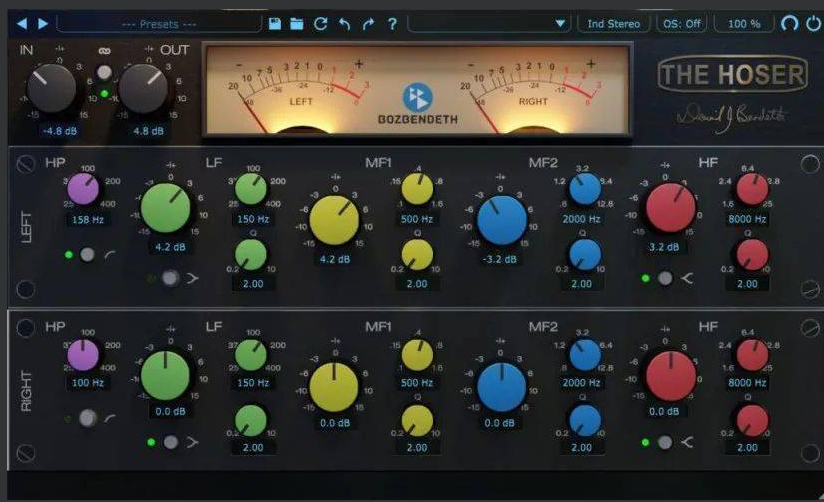Open preset folder icon
The width and height of the screenshot is (824, 502).
[297, 24]
